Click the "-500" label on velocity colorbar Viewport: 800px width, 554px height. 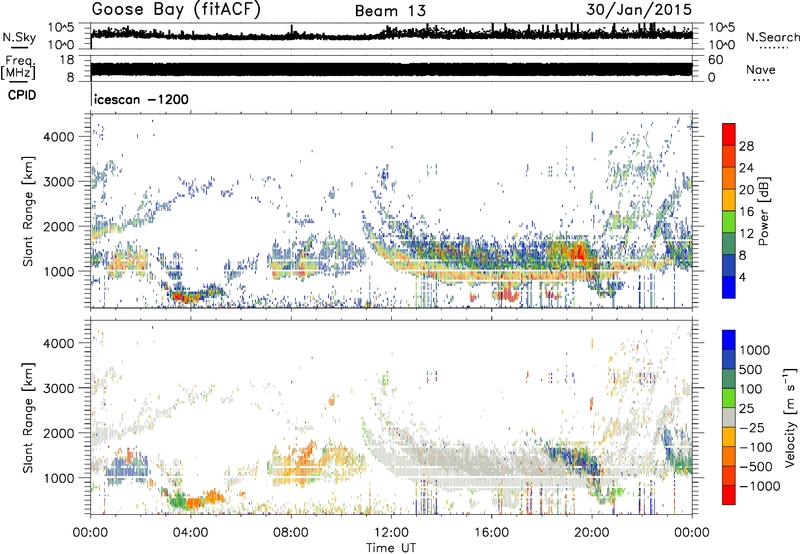click(x=756, y=467)
